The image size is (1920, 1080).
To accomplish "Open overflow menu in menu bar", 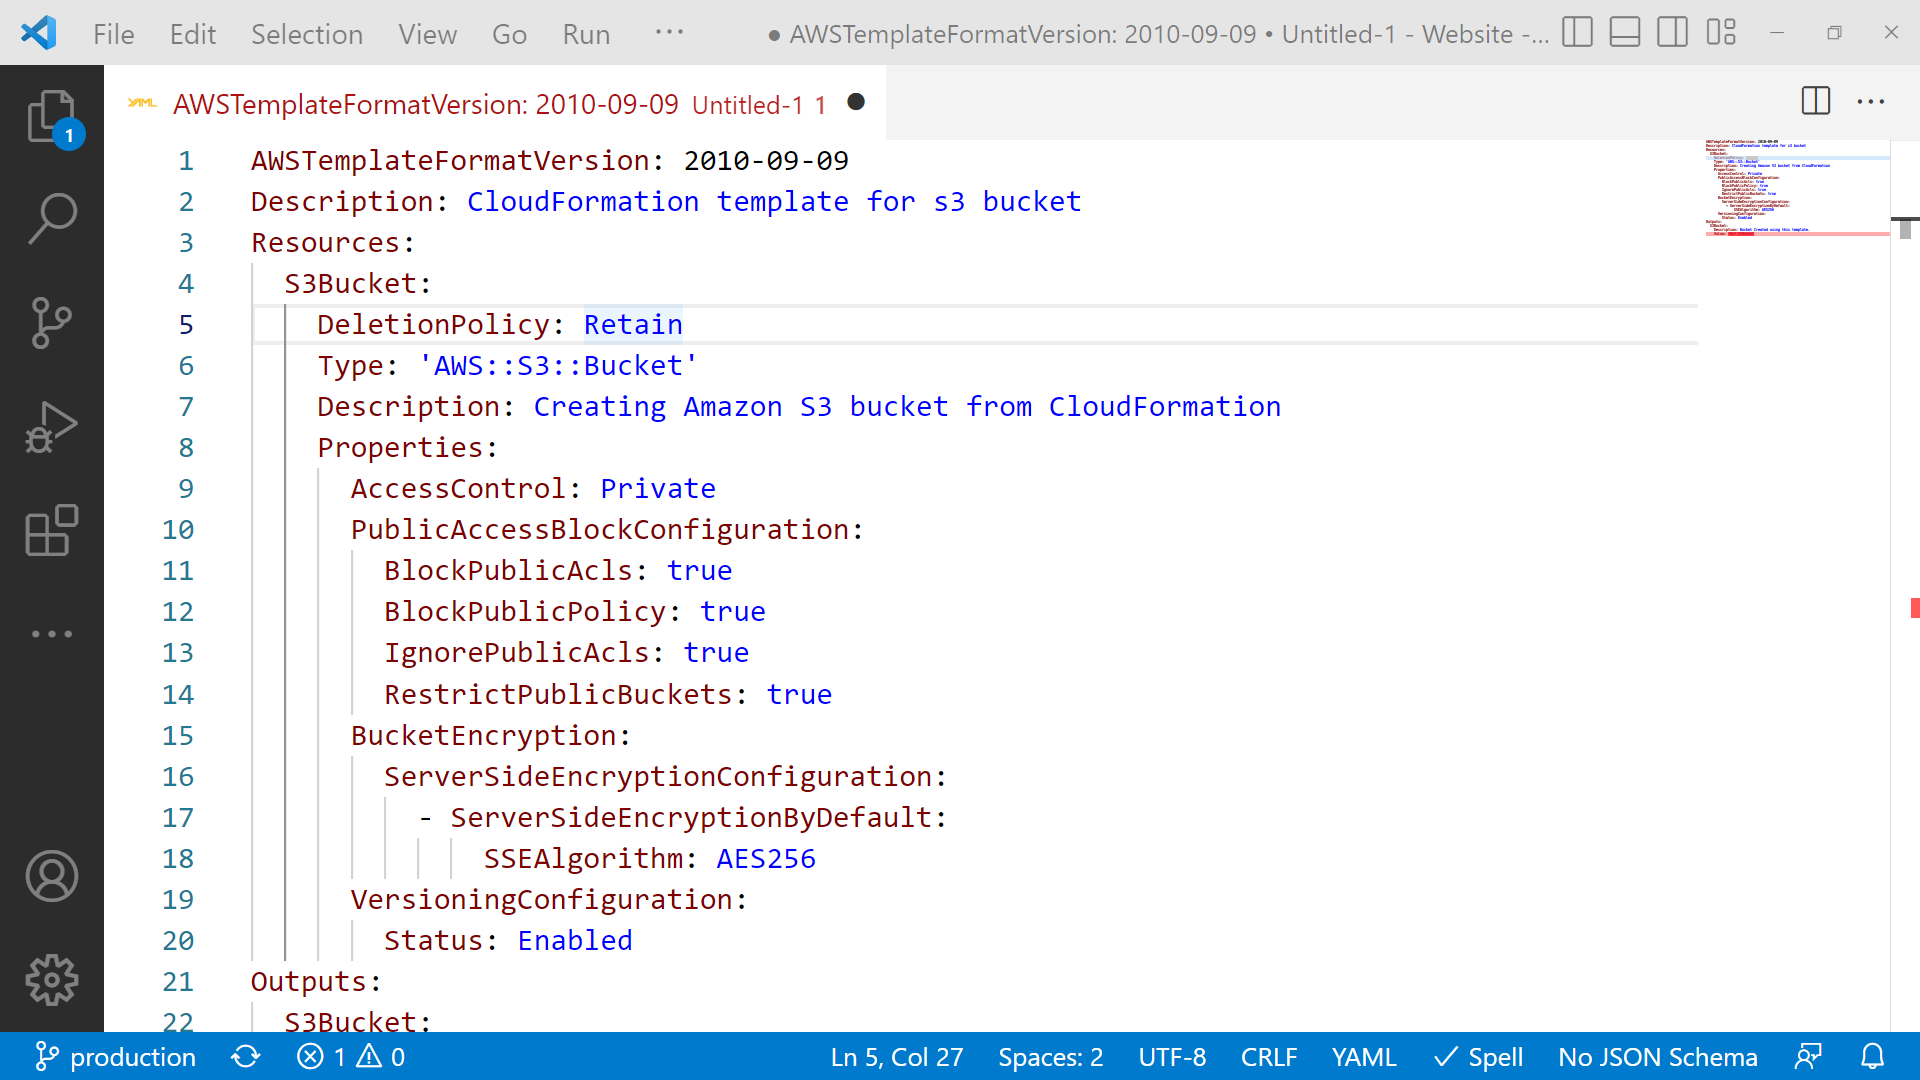I will pos(669,33).
